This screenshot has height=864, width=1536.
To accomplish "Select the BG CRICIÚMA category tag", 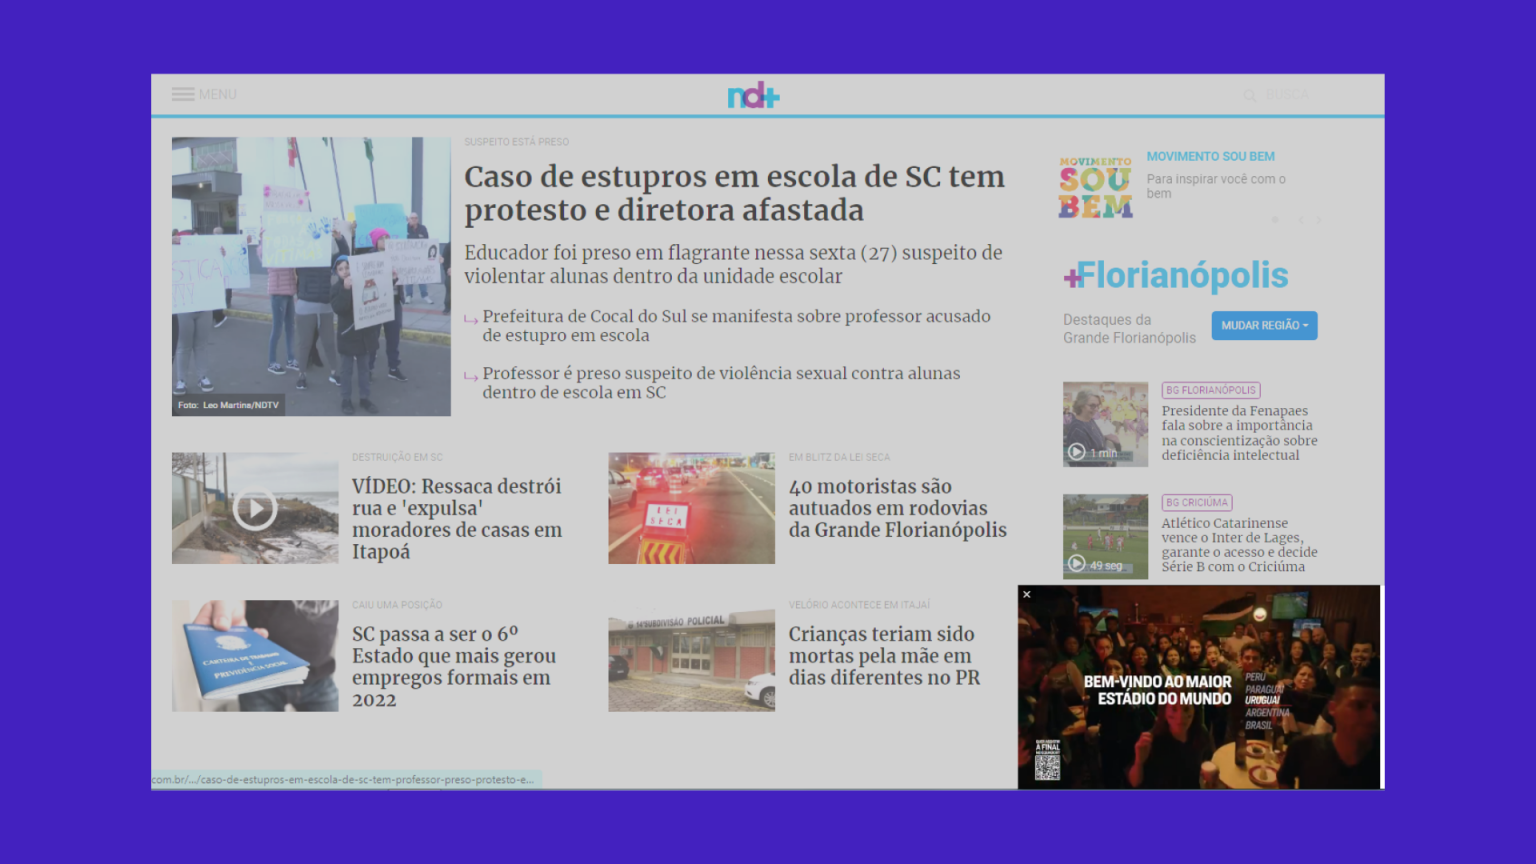I will (1197, 502).
